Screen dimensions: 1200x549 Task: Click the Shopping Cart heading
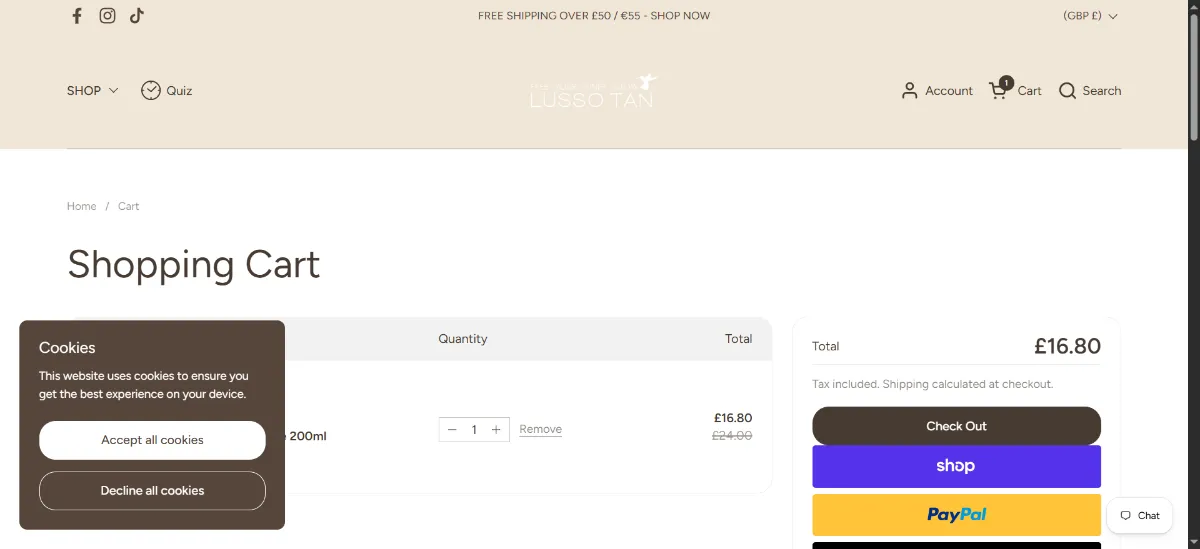point(194,265)
